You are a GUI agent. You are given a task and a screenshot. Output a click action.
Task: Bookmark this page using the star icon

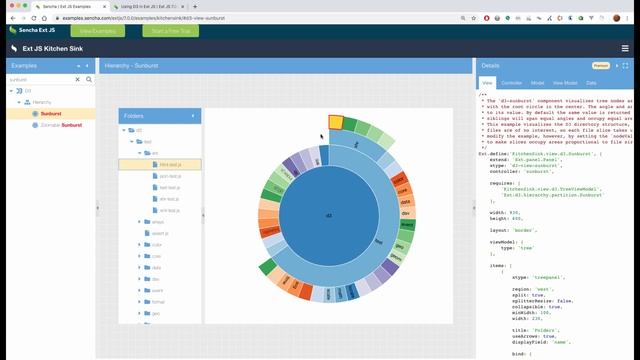[x=473, y=18]
